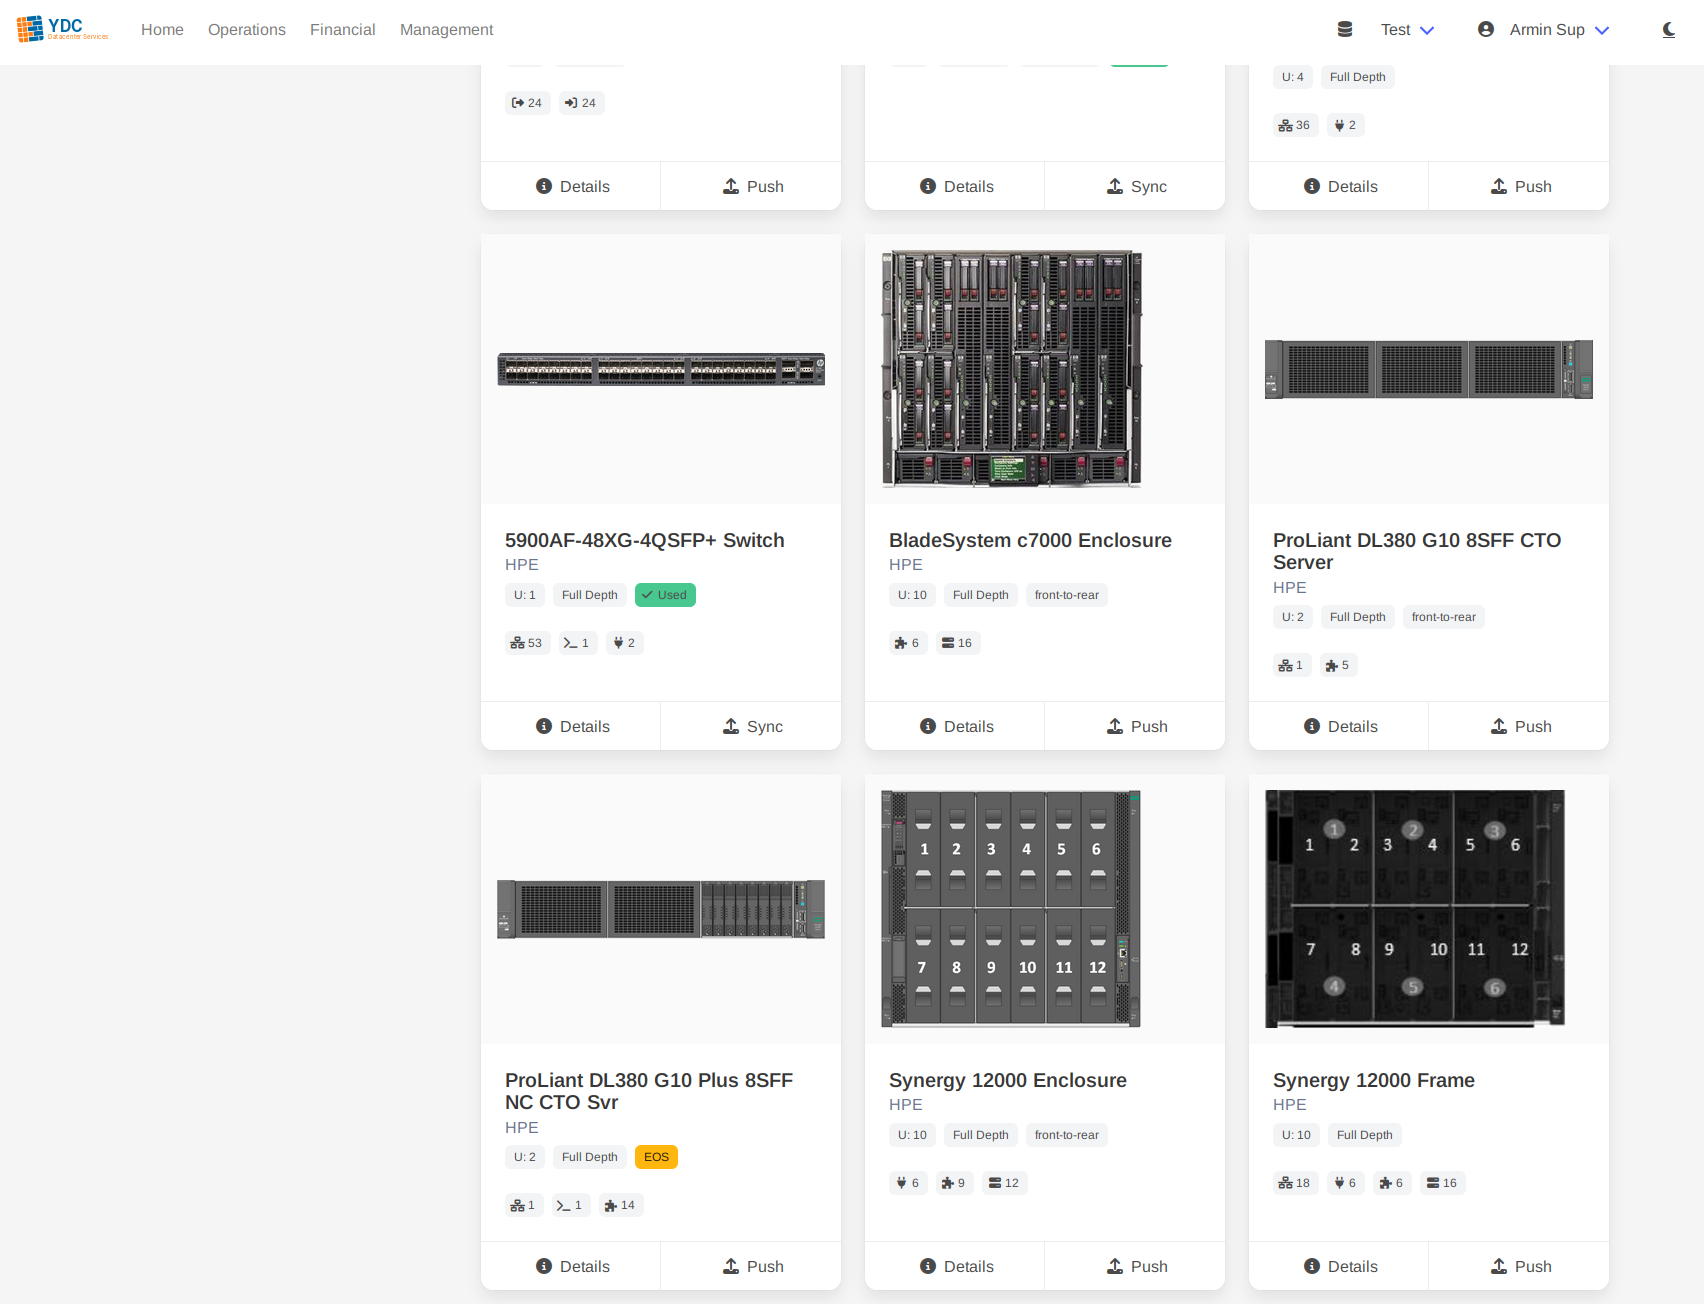Go to the Home menu

click(162, 30)
